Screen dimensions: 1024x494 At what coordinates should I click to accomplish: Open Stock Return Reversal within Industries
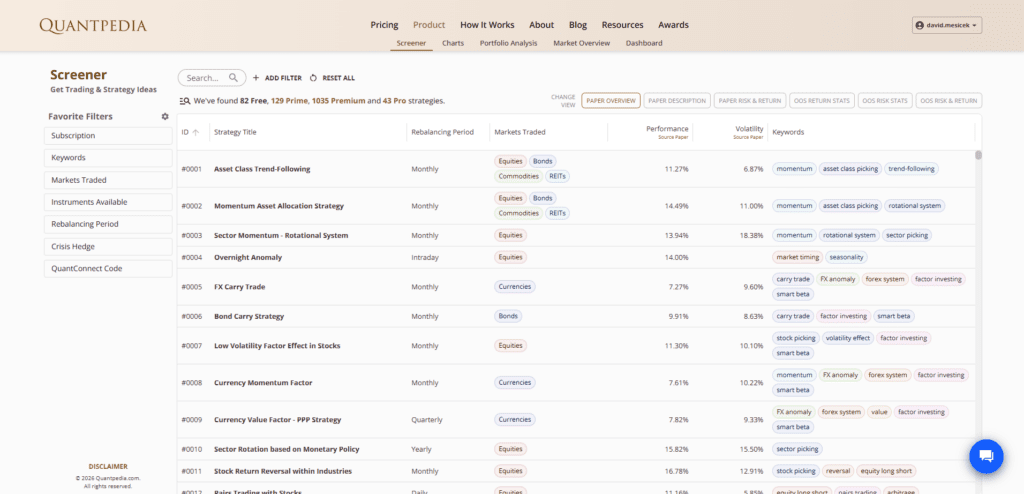tap(283, 471)
